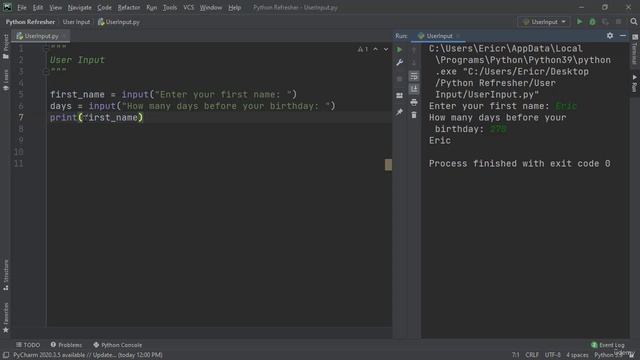Click the fold end marker at line 3
Viewport: 640px width, 360px height.
point(46,71)
